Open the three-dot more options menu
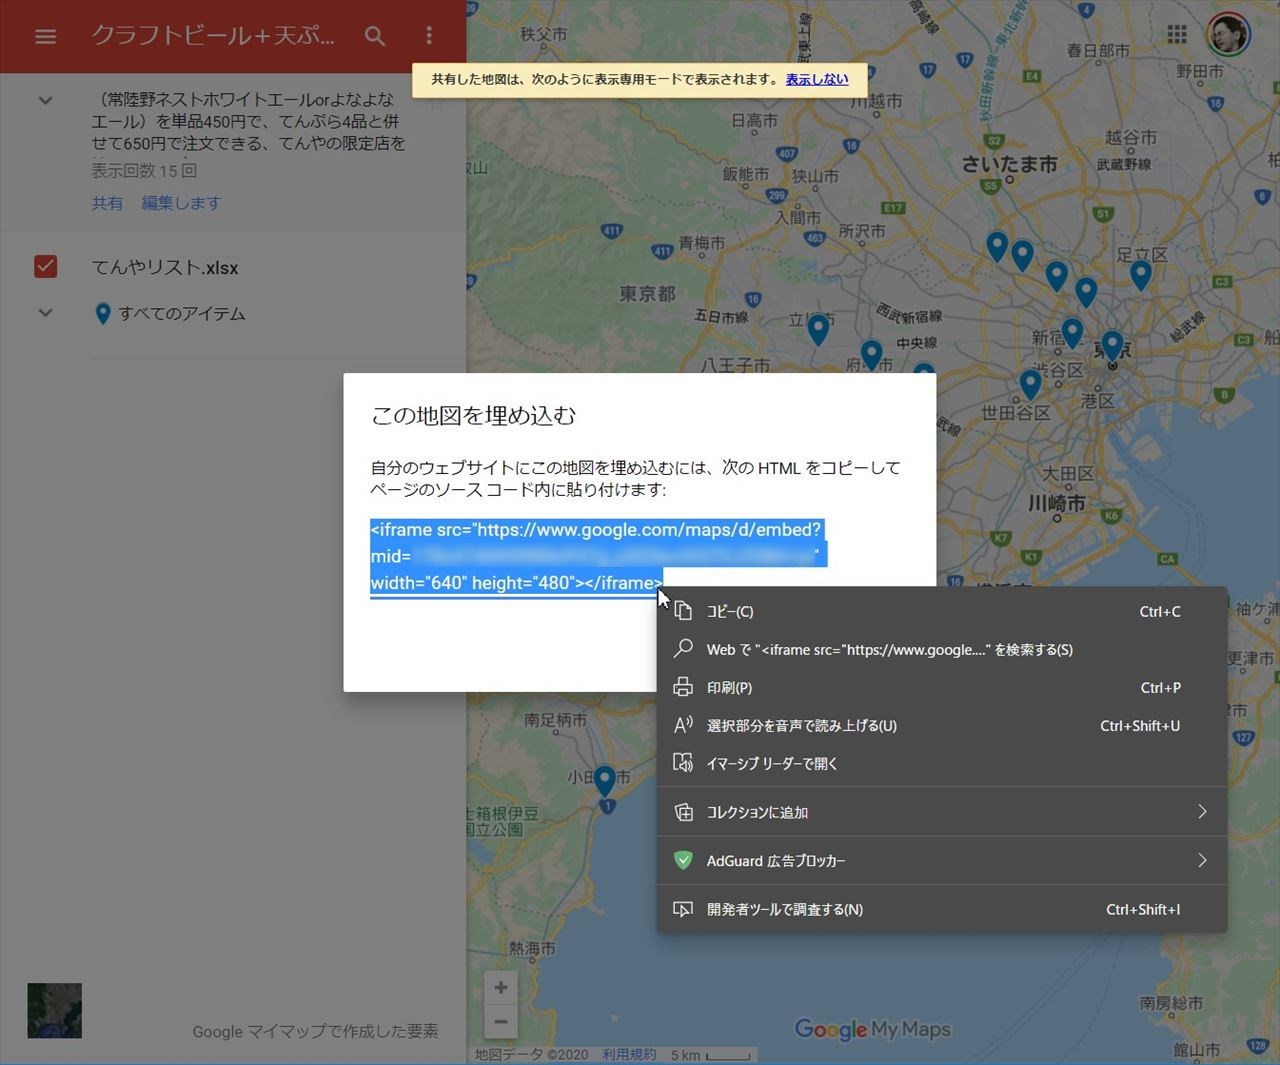Image resolution: width=1280 pixels, height=1065 pixels. tap(429, 36)
